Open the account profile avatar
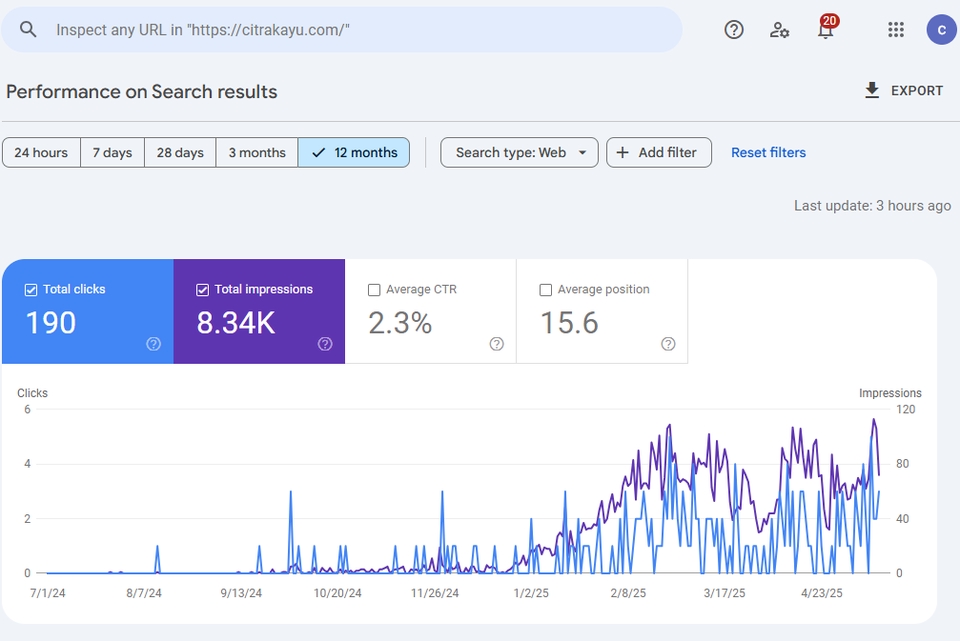The height and width of the screenshot is (641, 960). click(x=941, y=30)
